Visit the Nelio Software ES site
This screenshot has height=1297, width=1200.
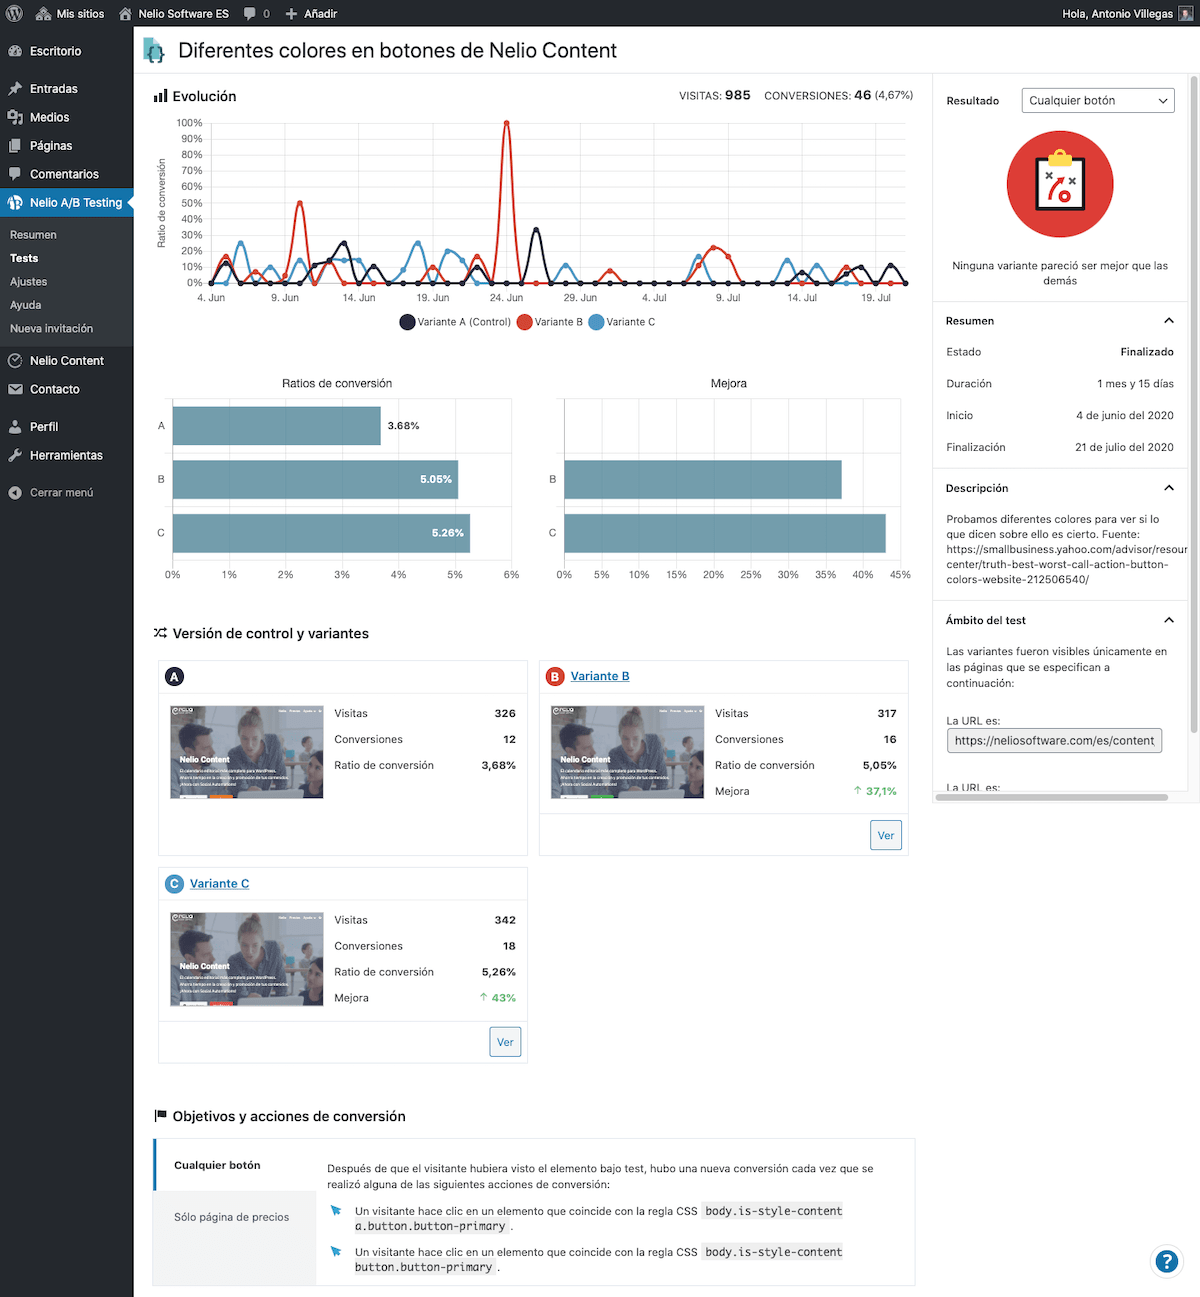(x=174, y=14)
